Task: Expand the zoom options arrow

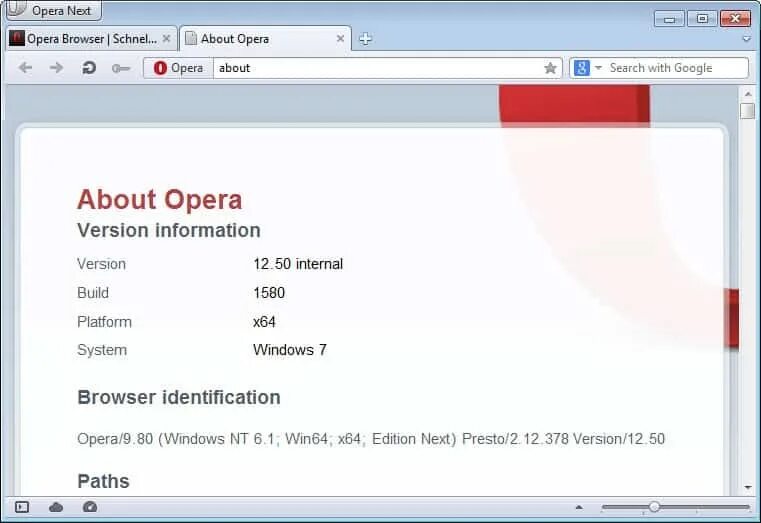Action: [x=579, y=507]
